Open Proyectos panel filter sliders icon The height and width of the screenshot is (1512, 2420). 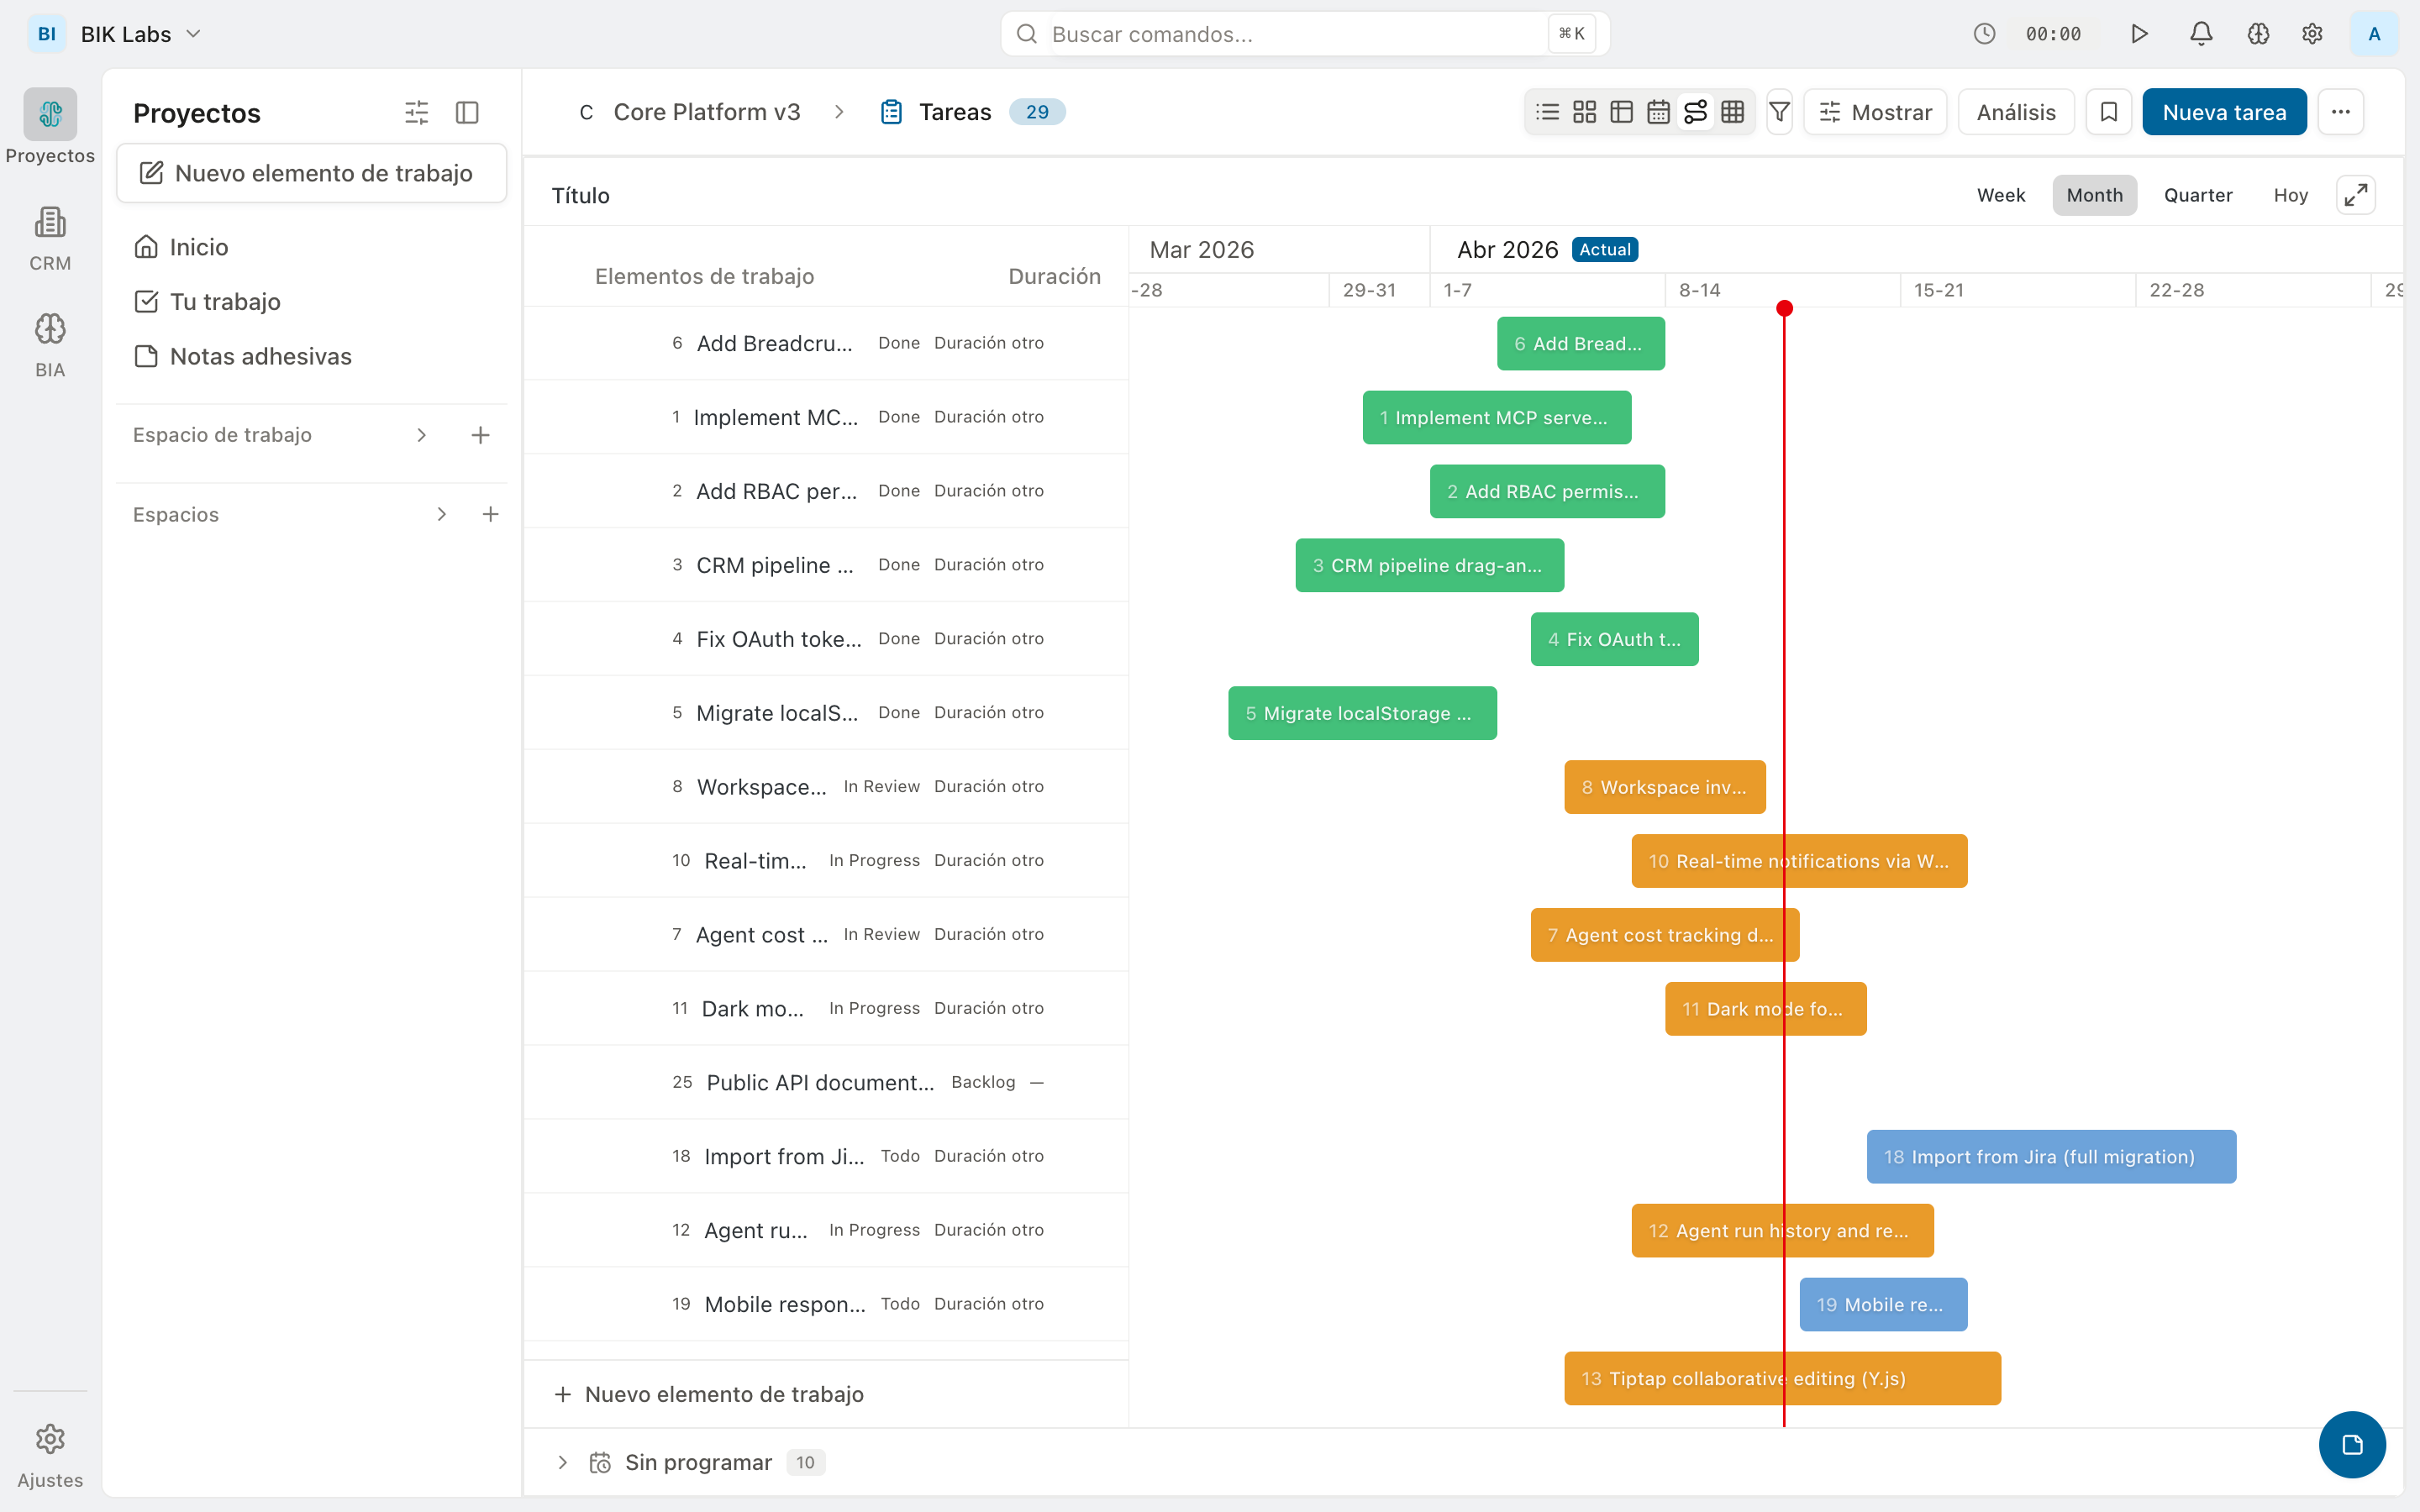(416, 113)
